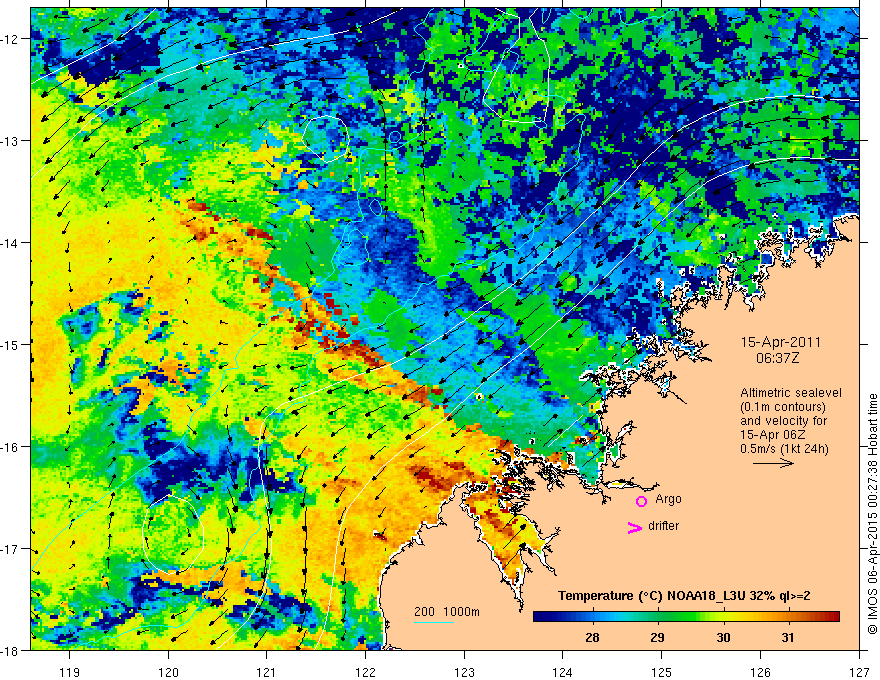Click the latitude axis label -13
This screenshot has height=680, width=880.
[x=11, y=141]
